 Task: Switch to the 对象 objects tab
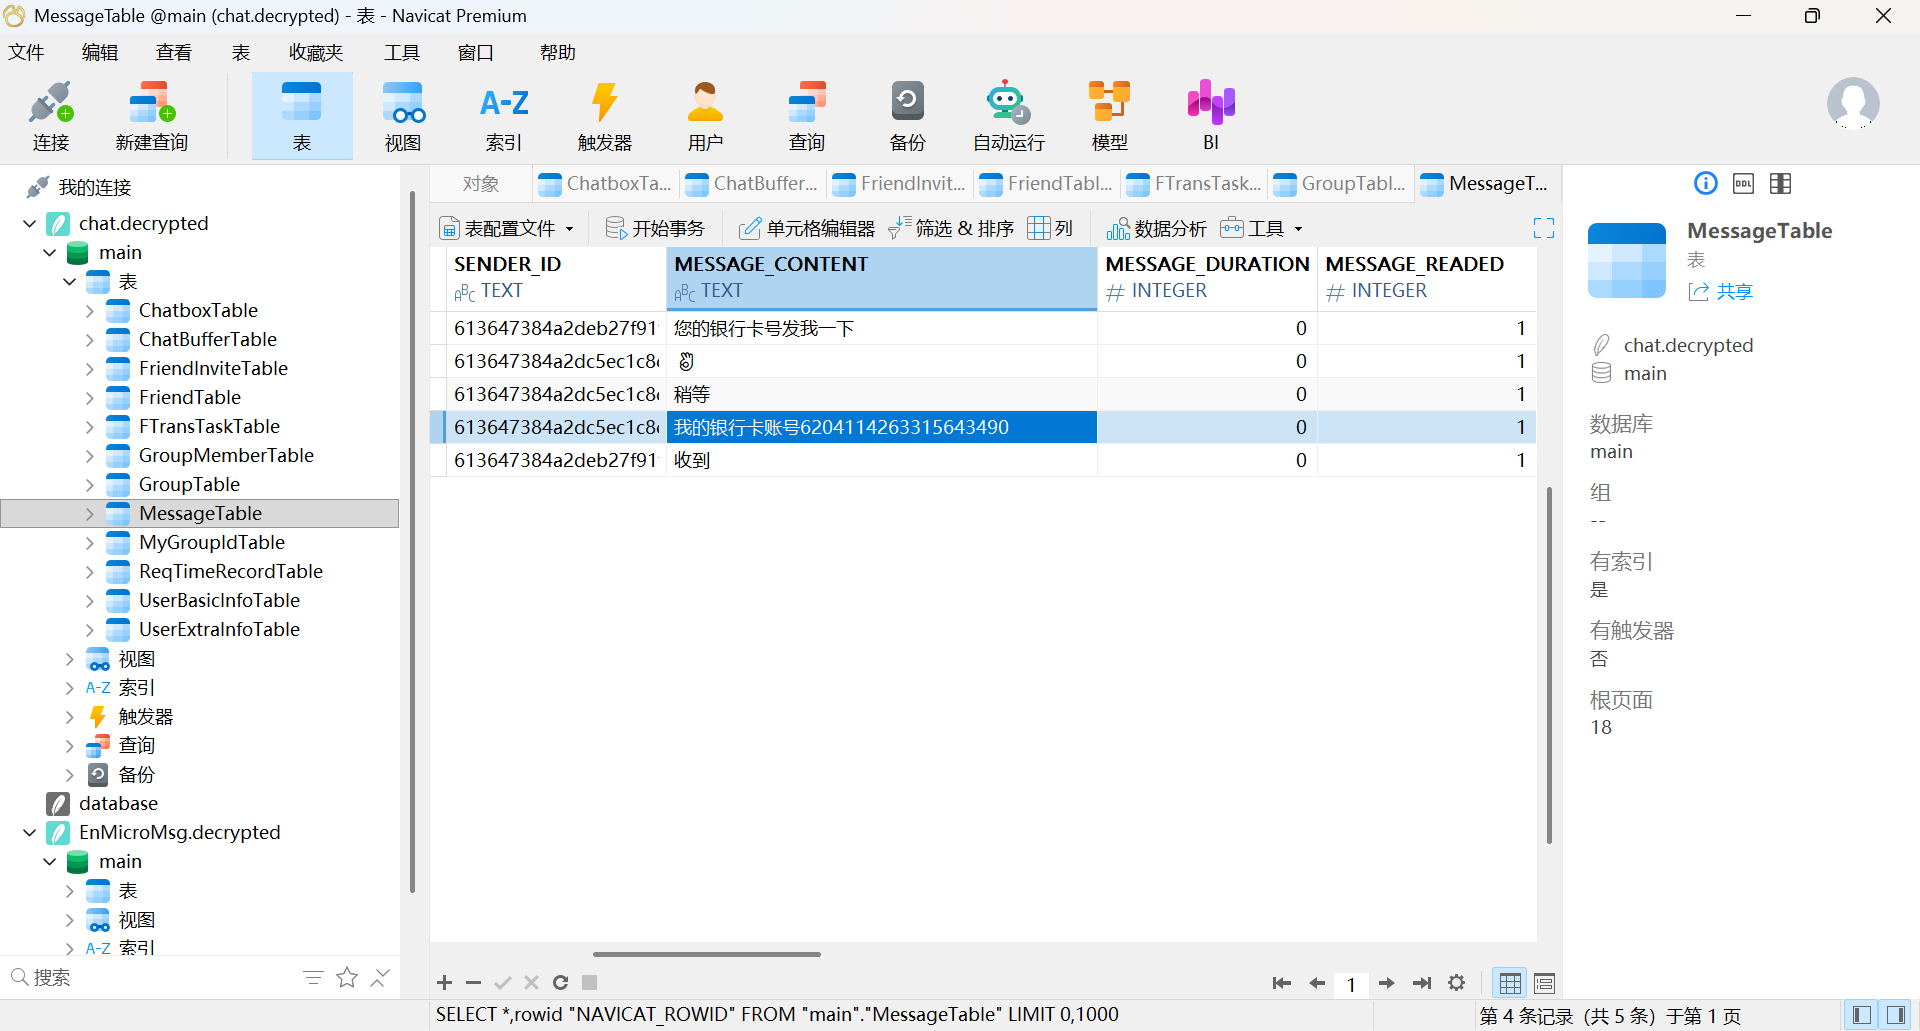click(481, 184)
